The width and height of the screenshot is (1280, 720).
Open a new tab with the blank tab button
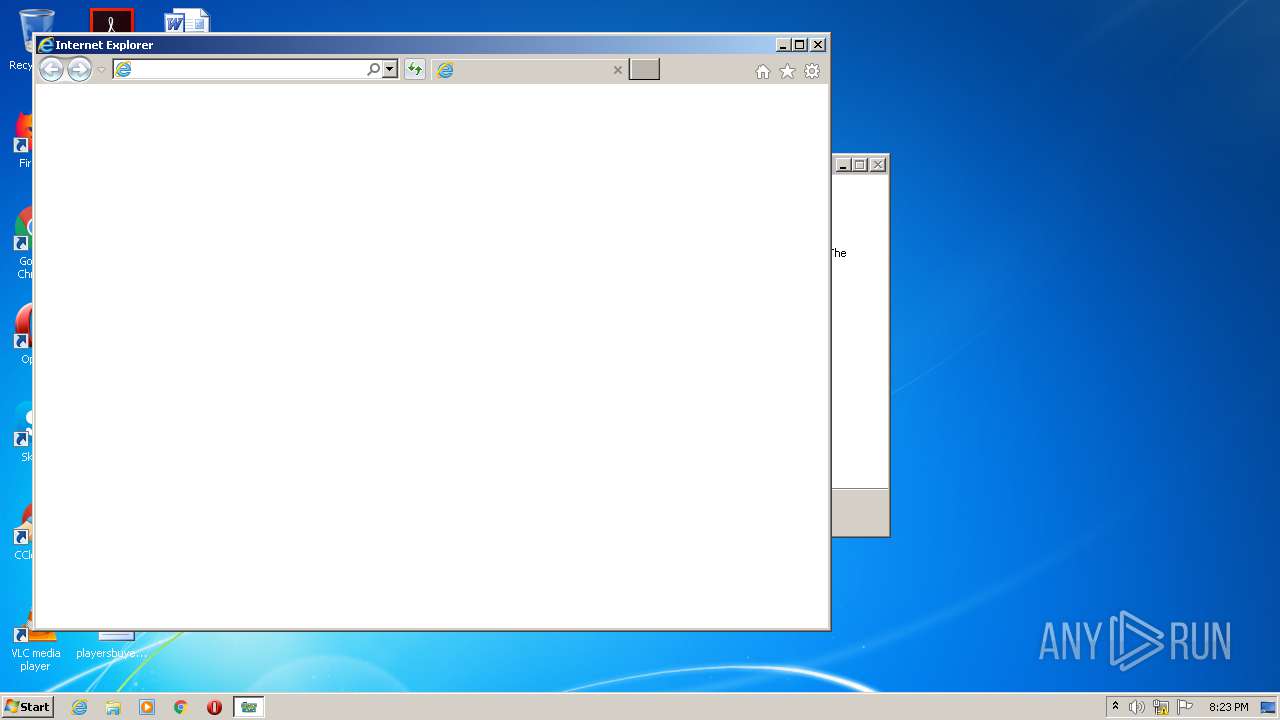point(644,69)
